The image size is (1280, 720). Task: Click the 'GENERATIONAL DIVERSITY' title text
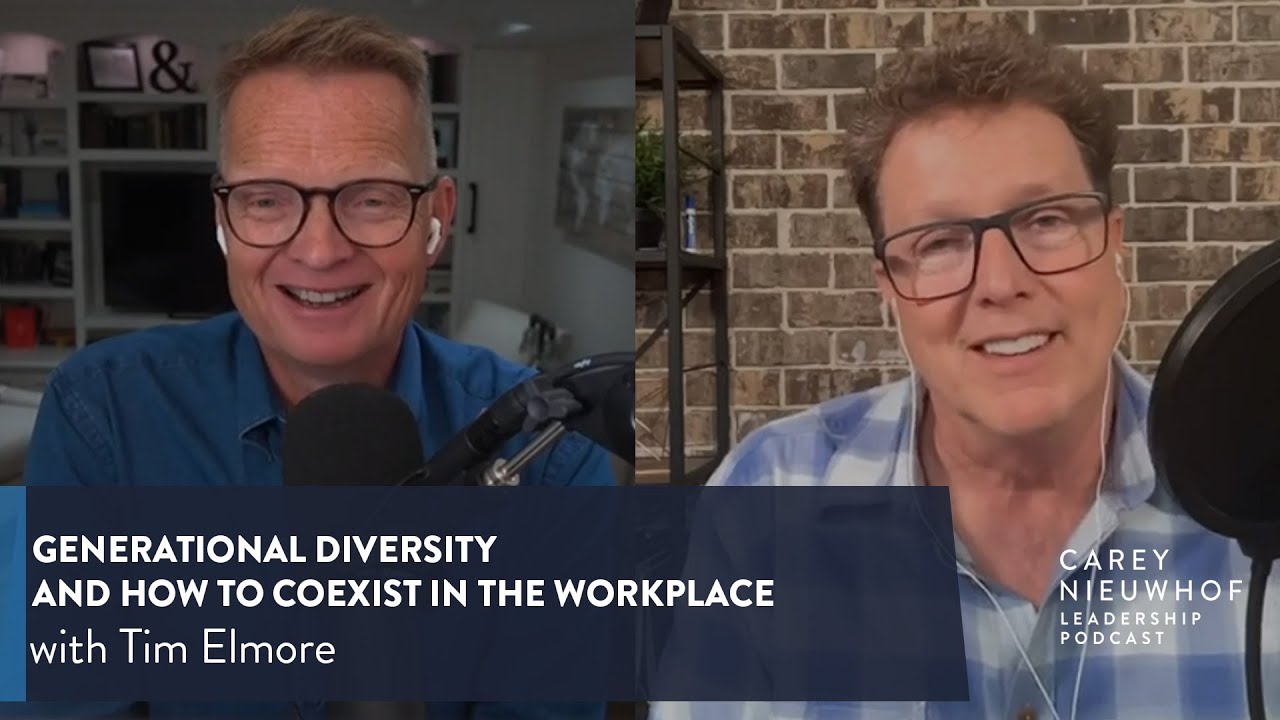pos(265,549)
